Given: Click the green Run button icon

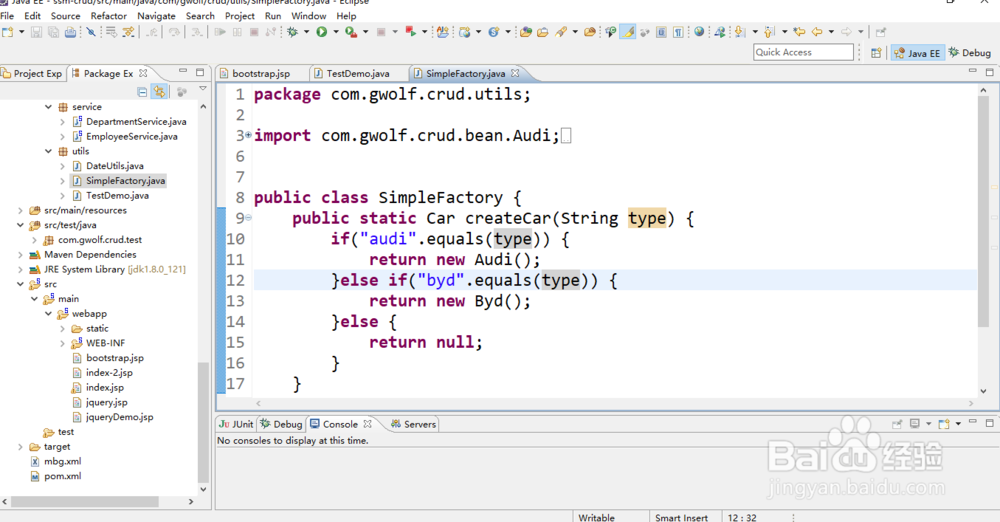Looking at the screenshot, I should 321,32.
